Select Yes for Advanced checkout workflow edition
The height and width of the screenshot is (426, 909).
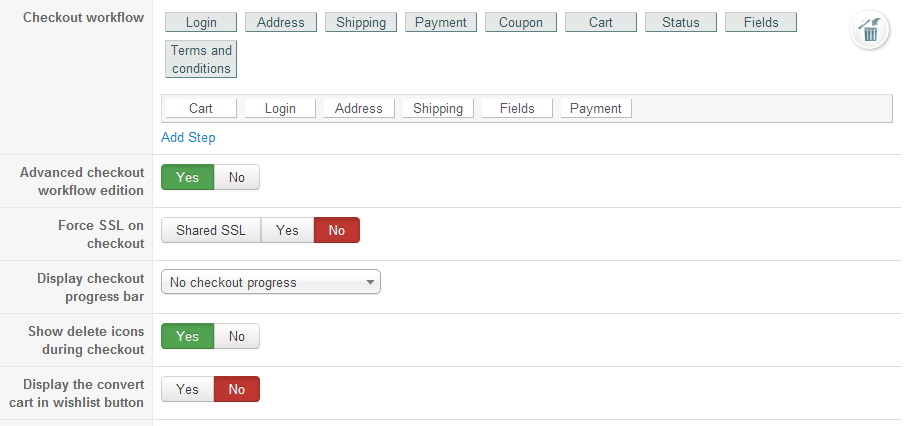click(188, 177)
